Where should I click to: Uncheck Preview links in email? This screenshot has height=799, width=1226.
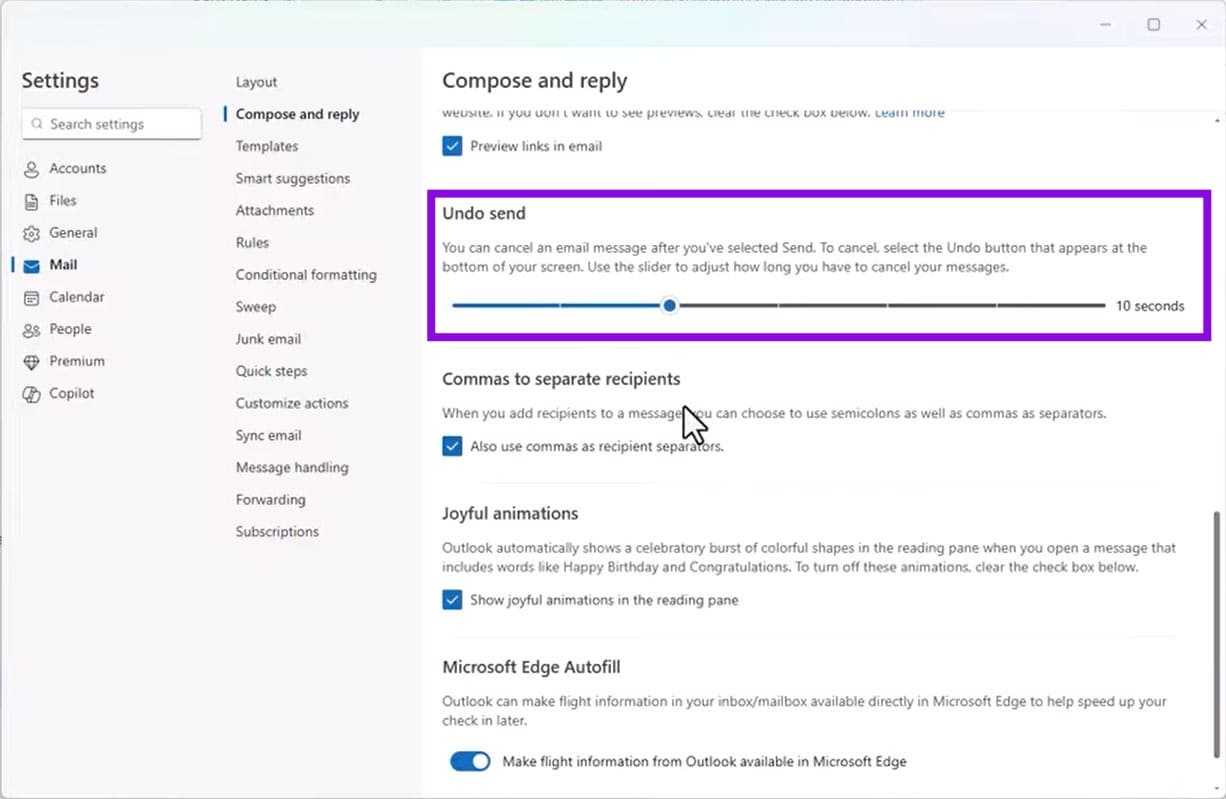coord(452,146)
